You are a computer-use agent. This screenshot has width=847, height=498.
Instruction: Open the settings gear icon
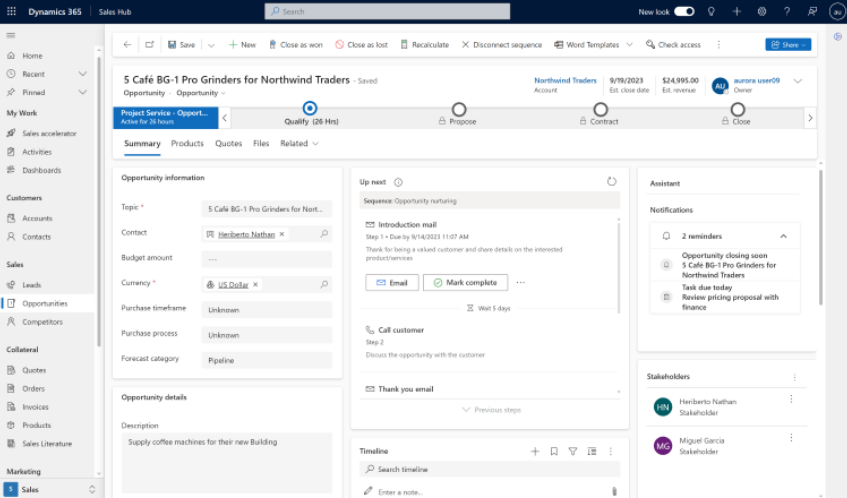[x=762, y=11]
